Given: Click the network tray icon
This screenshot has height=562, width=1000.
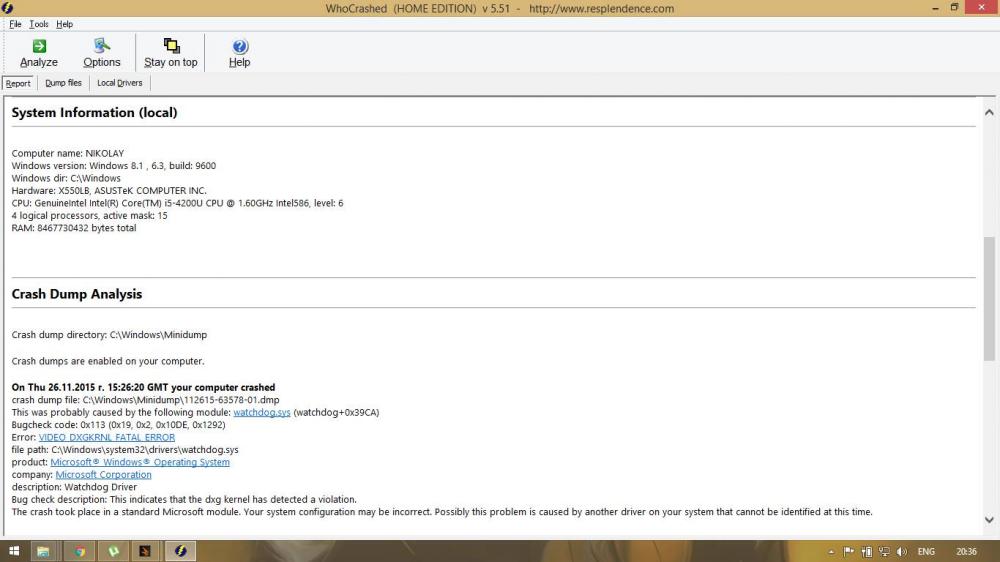Looking at the screenshot, I should [x=884, y=552].
